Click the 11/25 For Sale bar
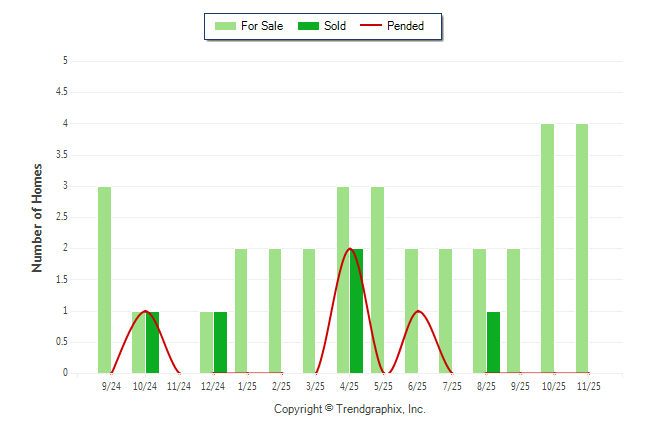Image resolution: width=646 pixels, height=434 pixels. click(x=582, y=248)
